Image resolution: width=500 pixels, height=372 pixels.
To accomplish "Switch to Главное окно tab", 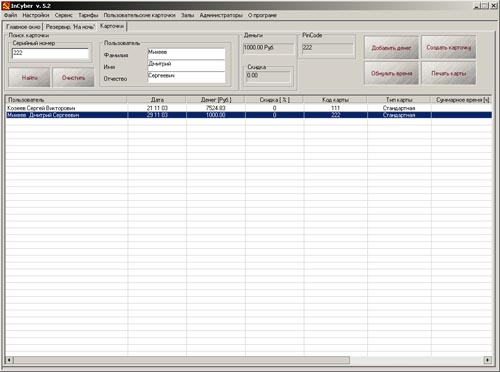I will pos(23,27).
